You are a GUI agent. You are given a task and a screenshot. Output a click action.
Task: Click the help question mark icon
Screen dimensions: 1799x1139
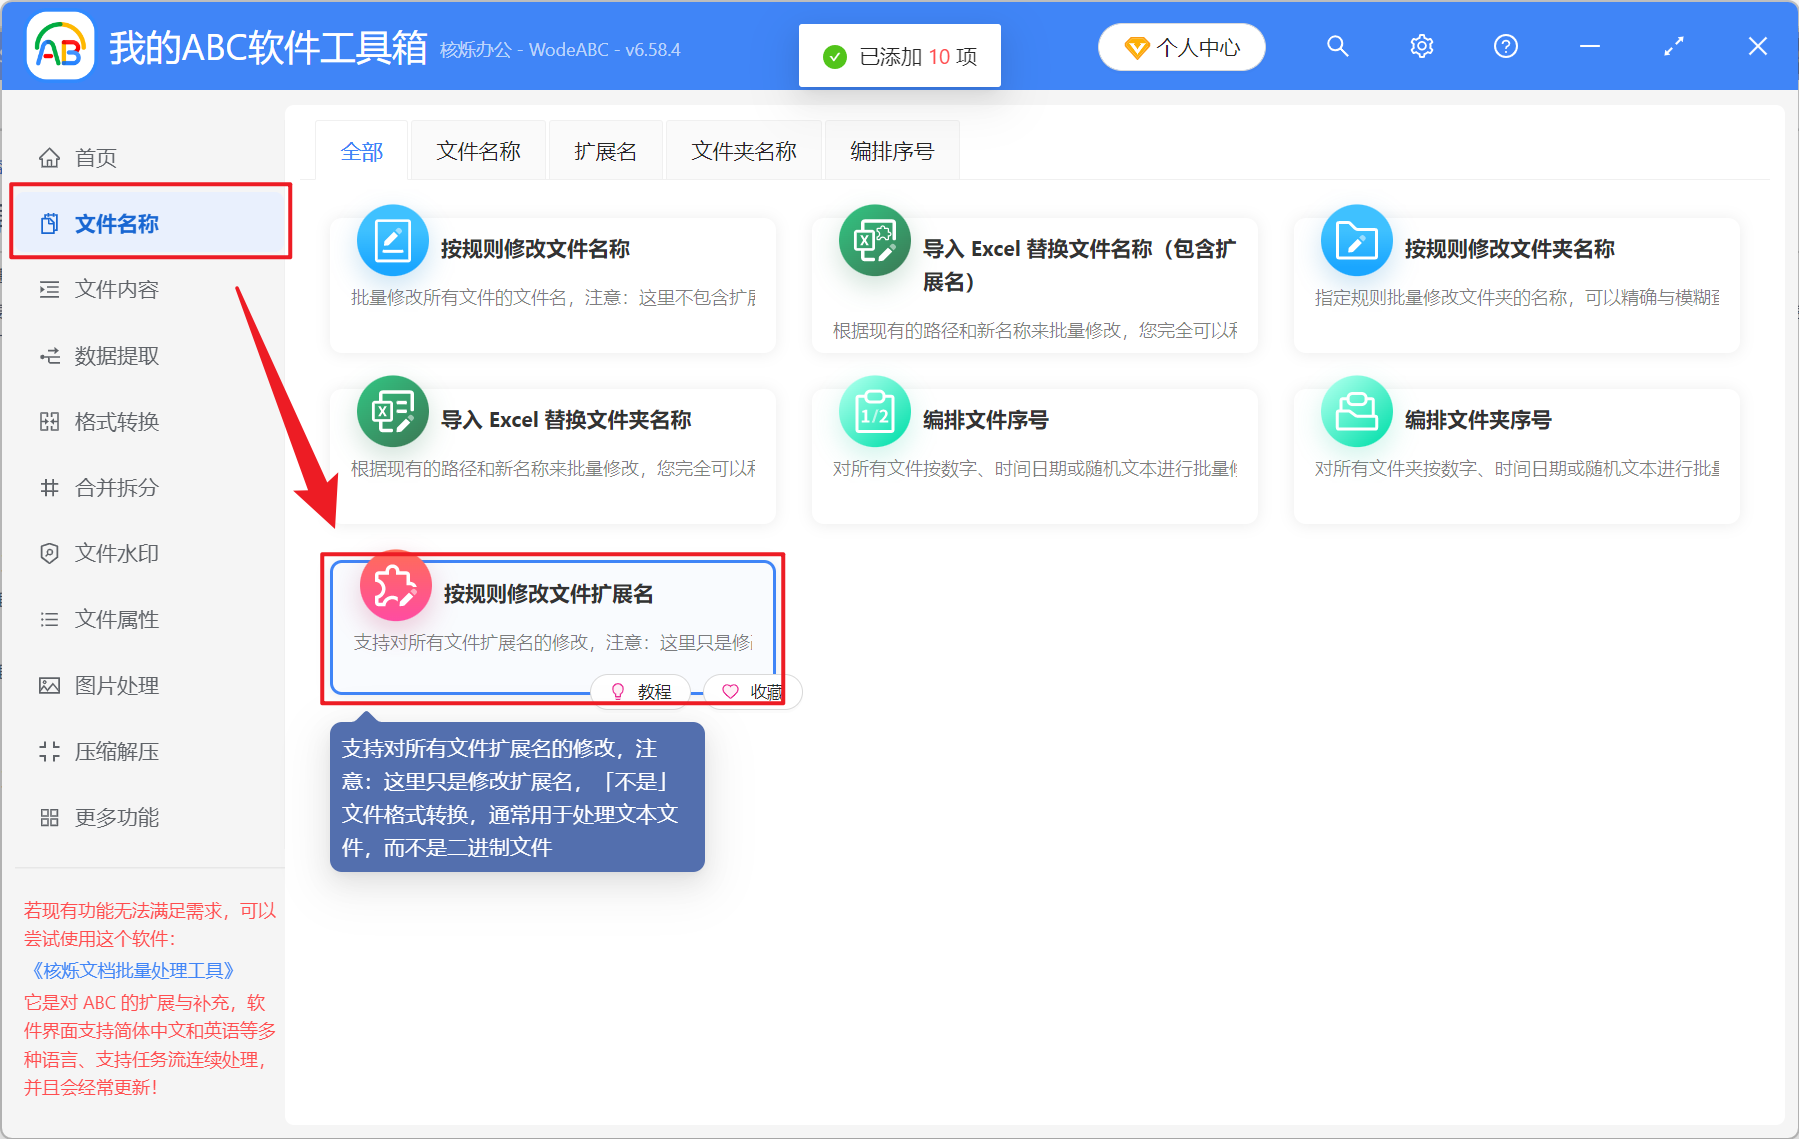pos(1505,46)
